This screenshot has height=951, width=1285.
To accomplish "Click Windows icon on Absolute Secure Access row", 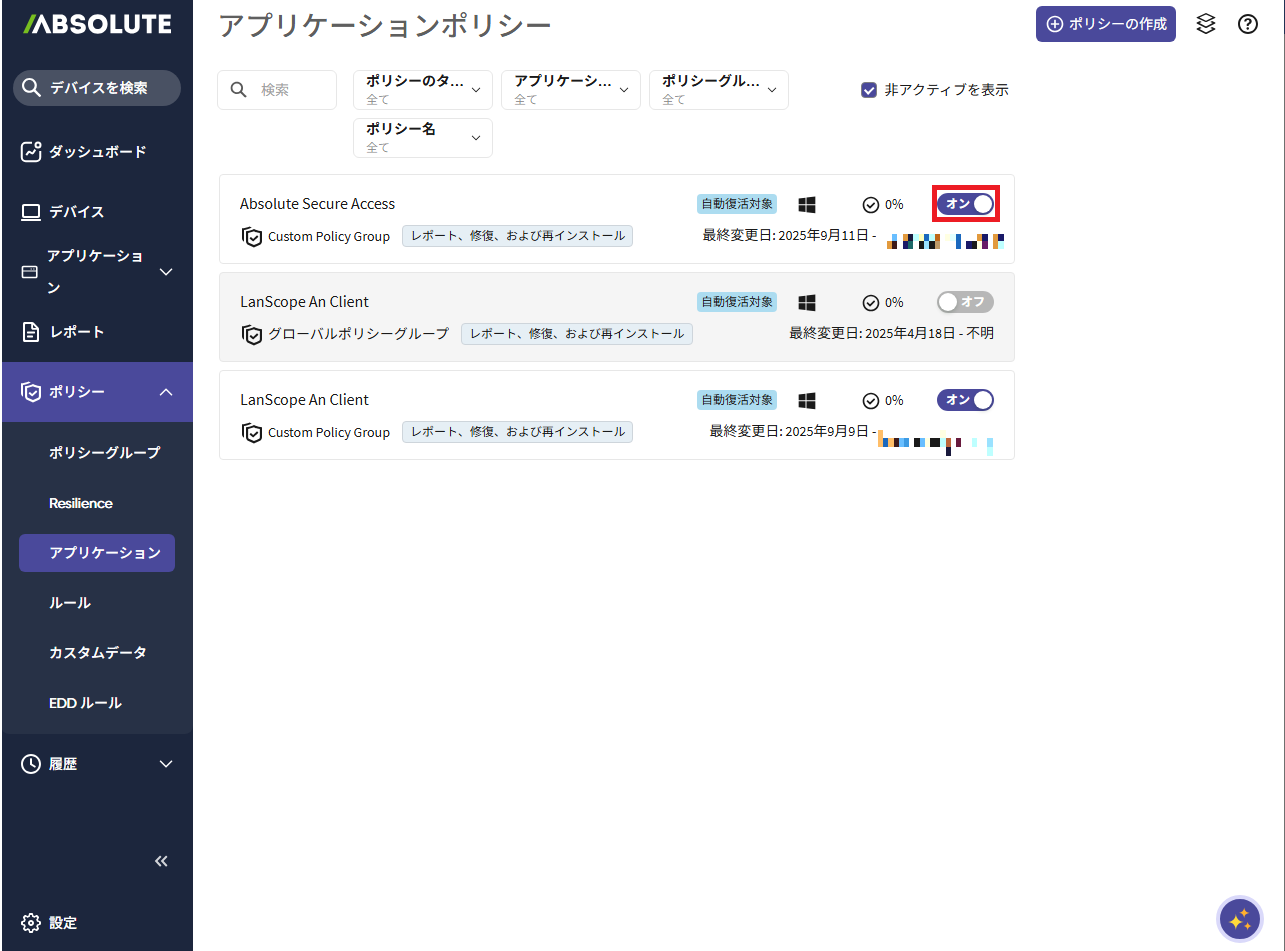I will (807, 204).
